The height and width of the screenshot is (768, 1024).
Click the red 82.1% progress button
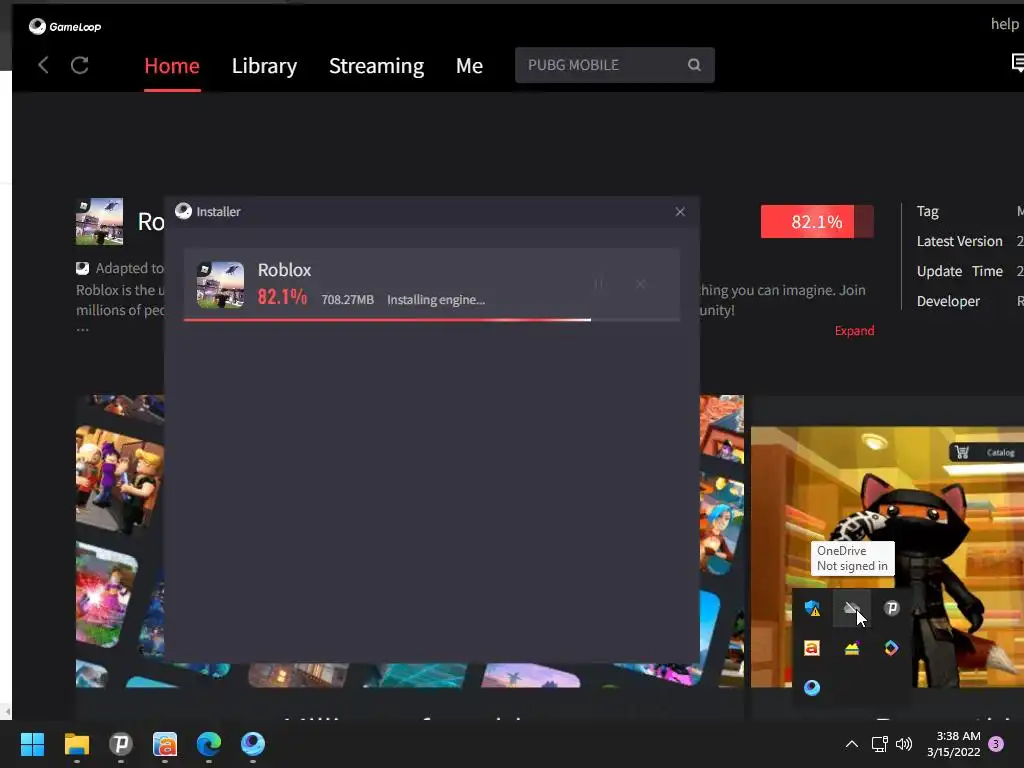[817, 222]
